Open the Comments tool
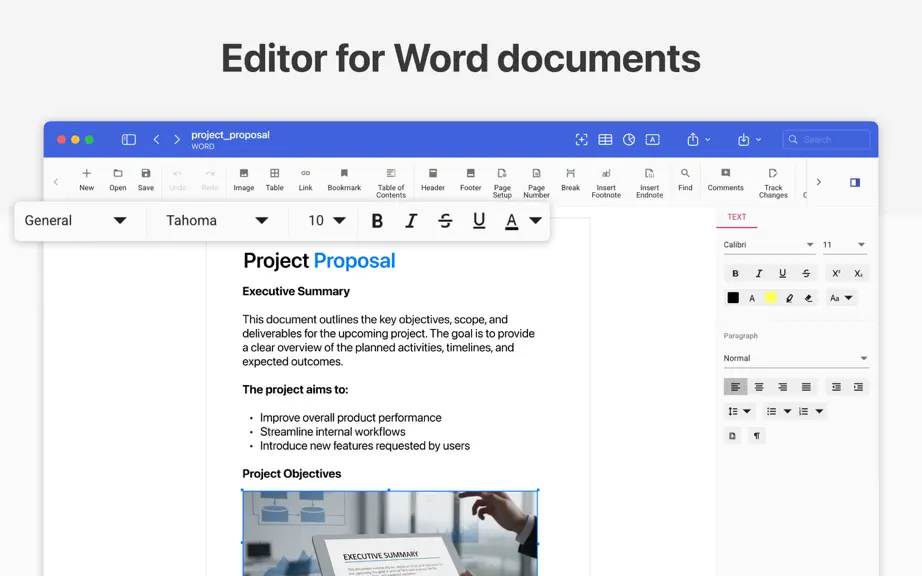Screen dimensions: 922x576 pos(725,179)
